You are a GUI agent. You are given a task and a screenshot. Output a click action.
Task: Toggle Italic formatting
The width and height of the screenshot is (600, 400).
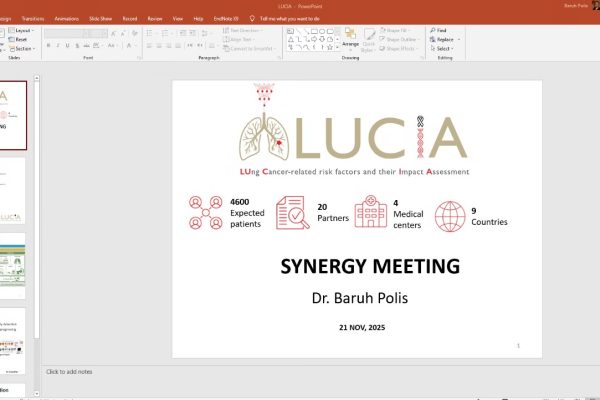coord(58,46)
